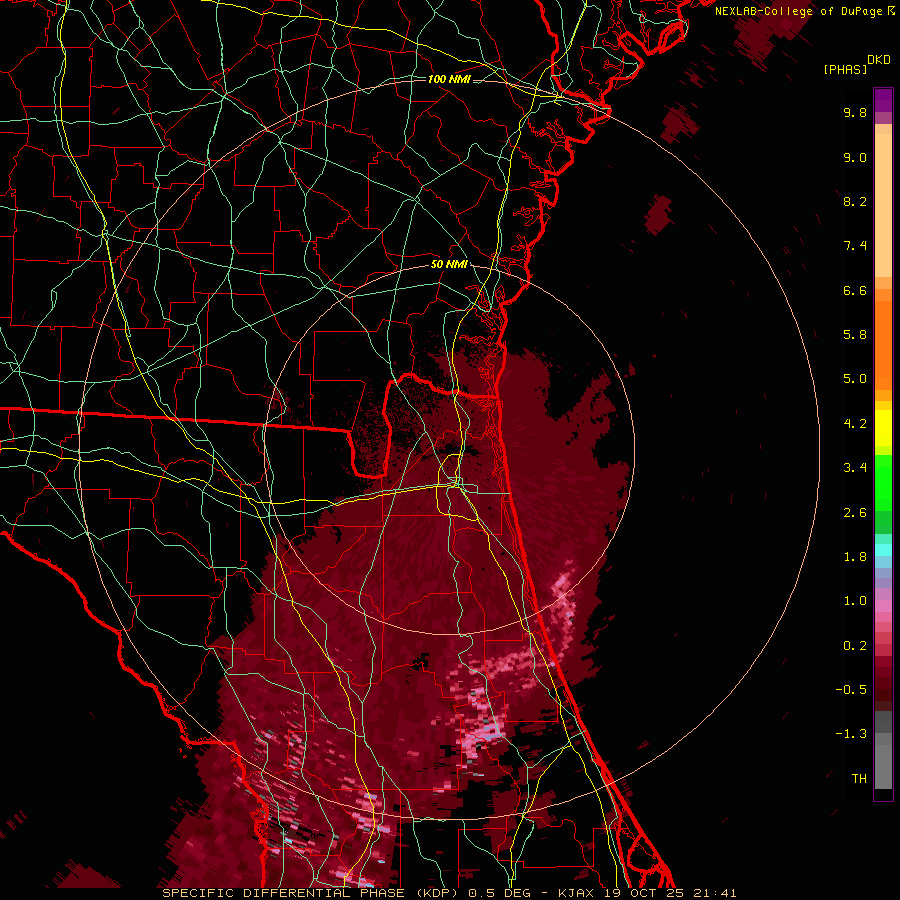This screenshot has height=900, width=900.
Task: Click the gray segment of the color bar
Action: (x=883, y=750)
